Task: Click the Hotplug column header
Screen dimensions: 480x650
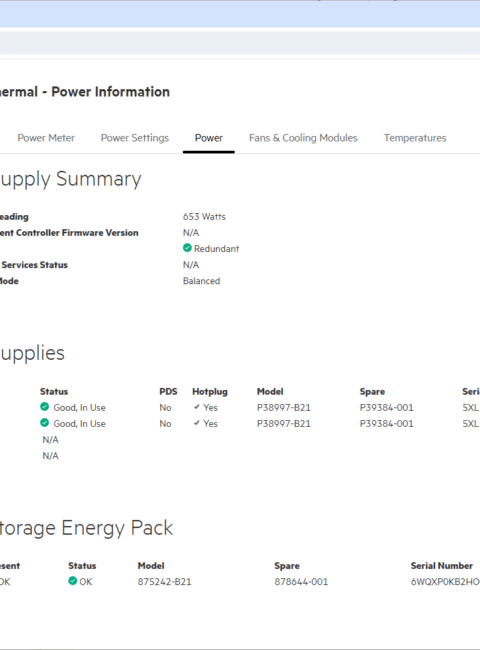Action: pos(210,392)
